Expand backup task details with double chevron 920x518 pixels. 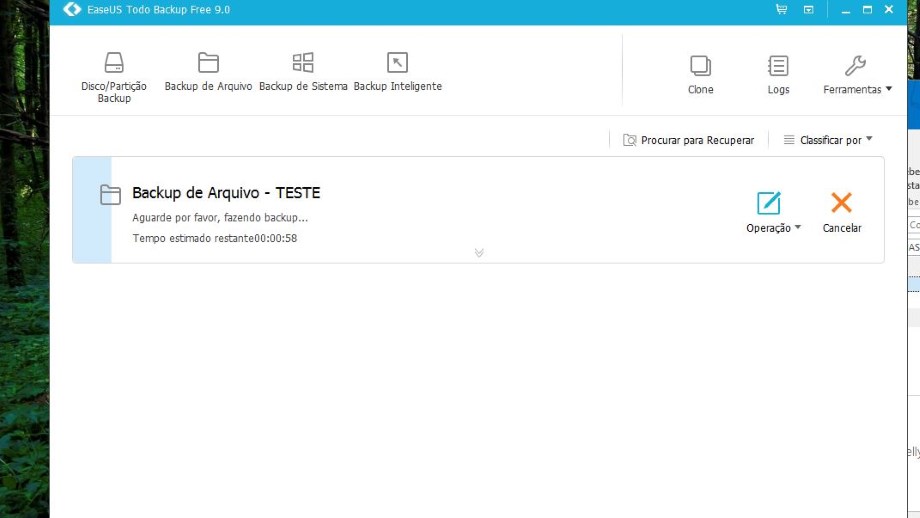tap(479, 253)
